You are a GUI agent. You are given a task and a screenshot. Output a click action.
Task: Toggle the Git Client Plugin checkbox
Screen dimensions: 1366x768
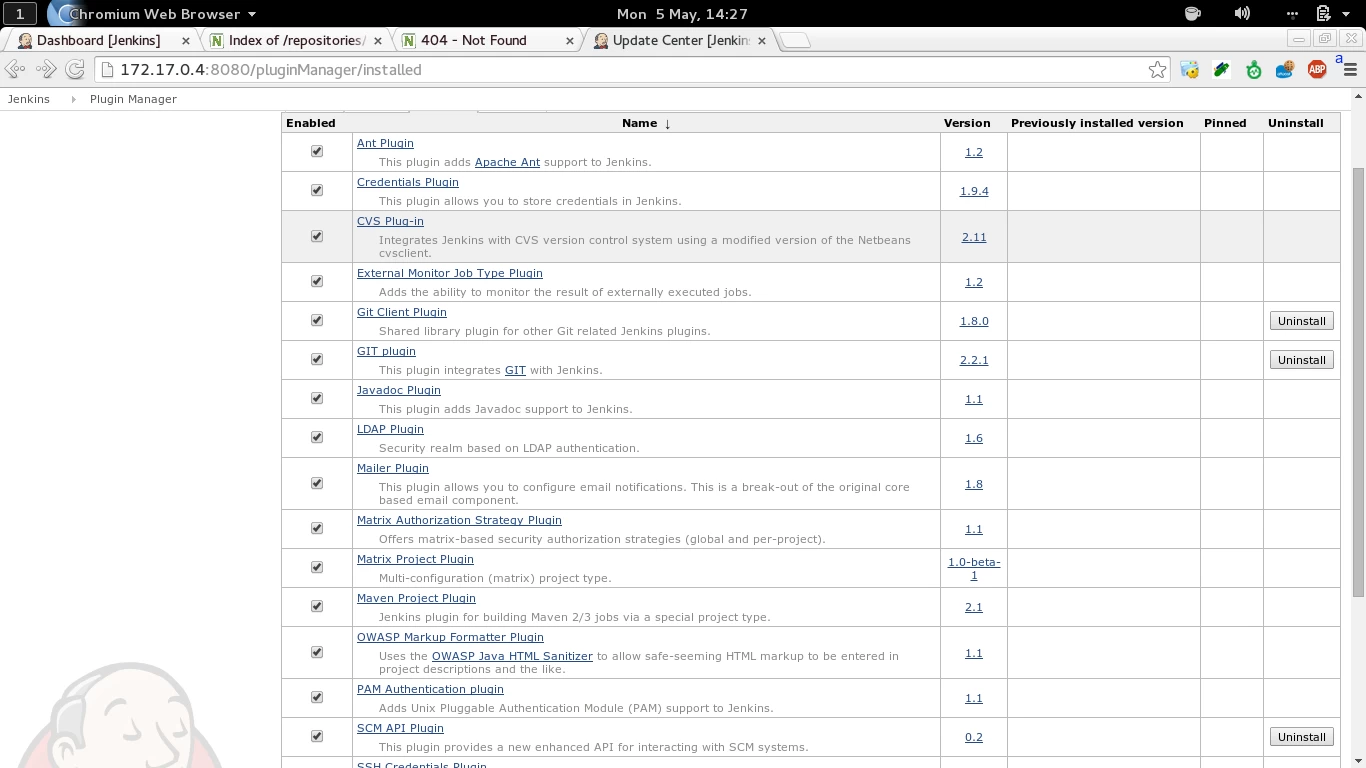click(317, 320)
